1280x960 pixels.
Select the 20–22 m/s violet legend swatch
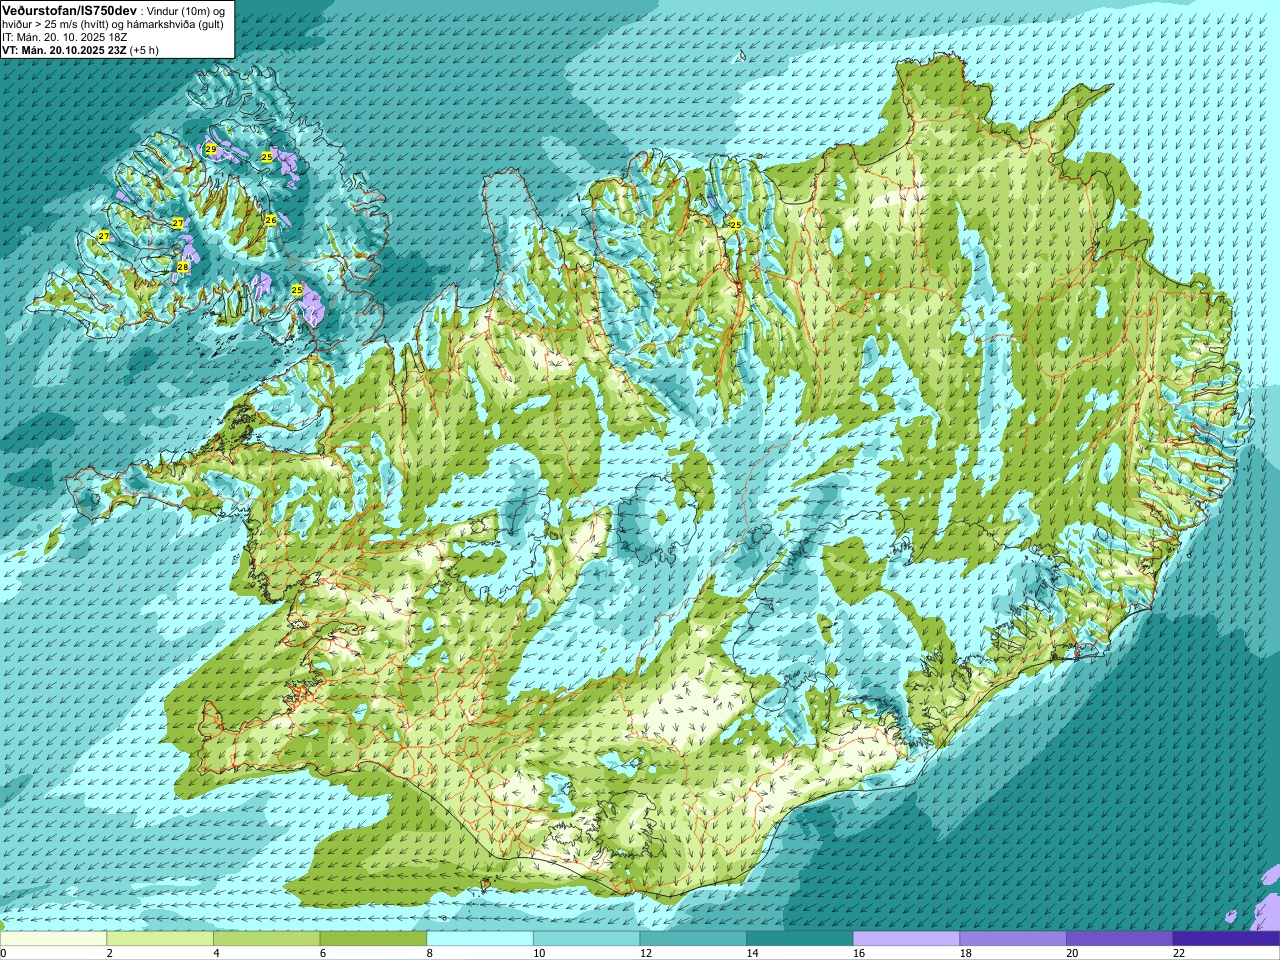pyautogui.click(x=1120, y=939)
